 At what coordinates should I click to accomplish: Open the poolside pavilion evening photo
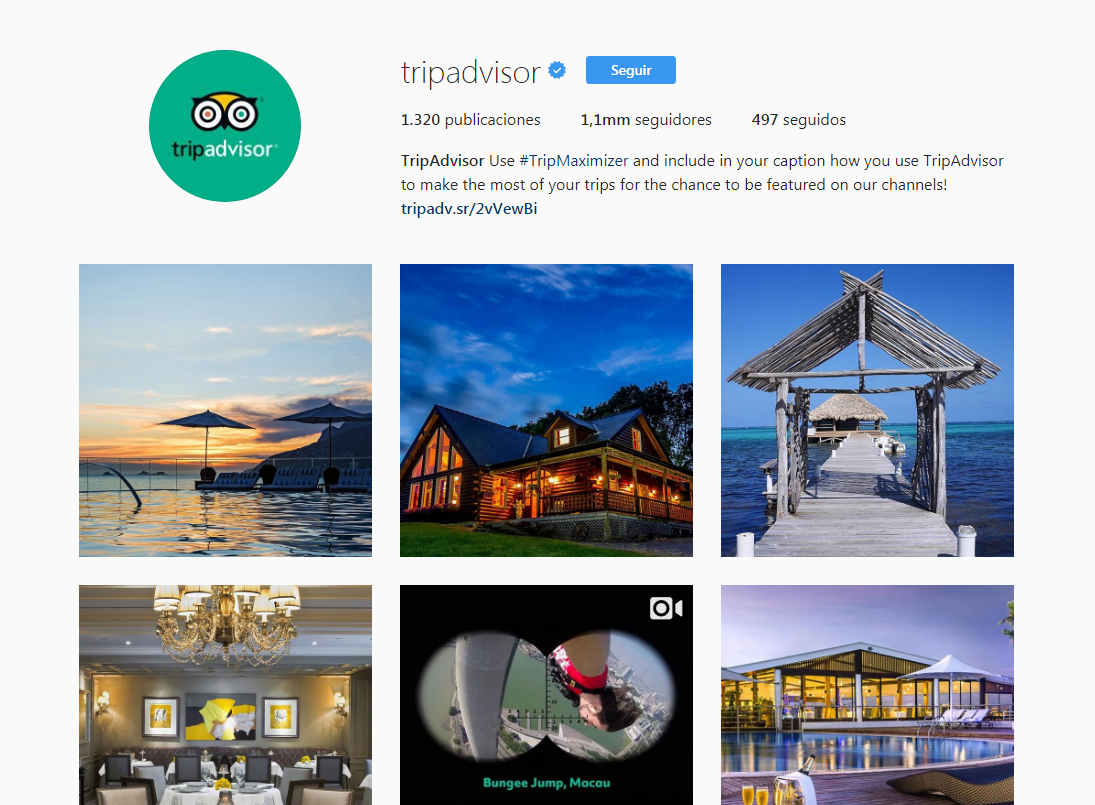coord(867,695)
